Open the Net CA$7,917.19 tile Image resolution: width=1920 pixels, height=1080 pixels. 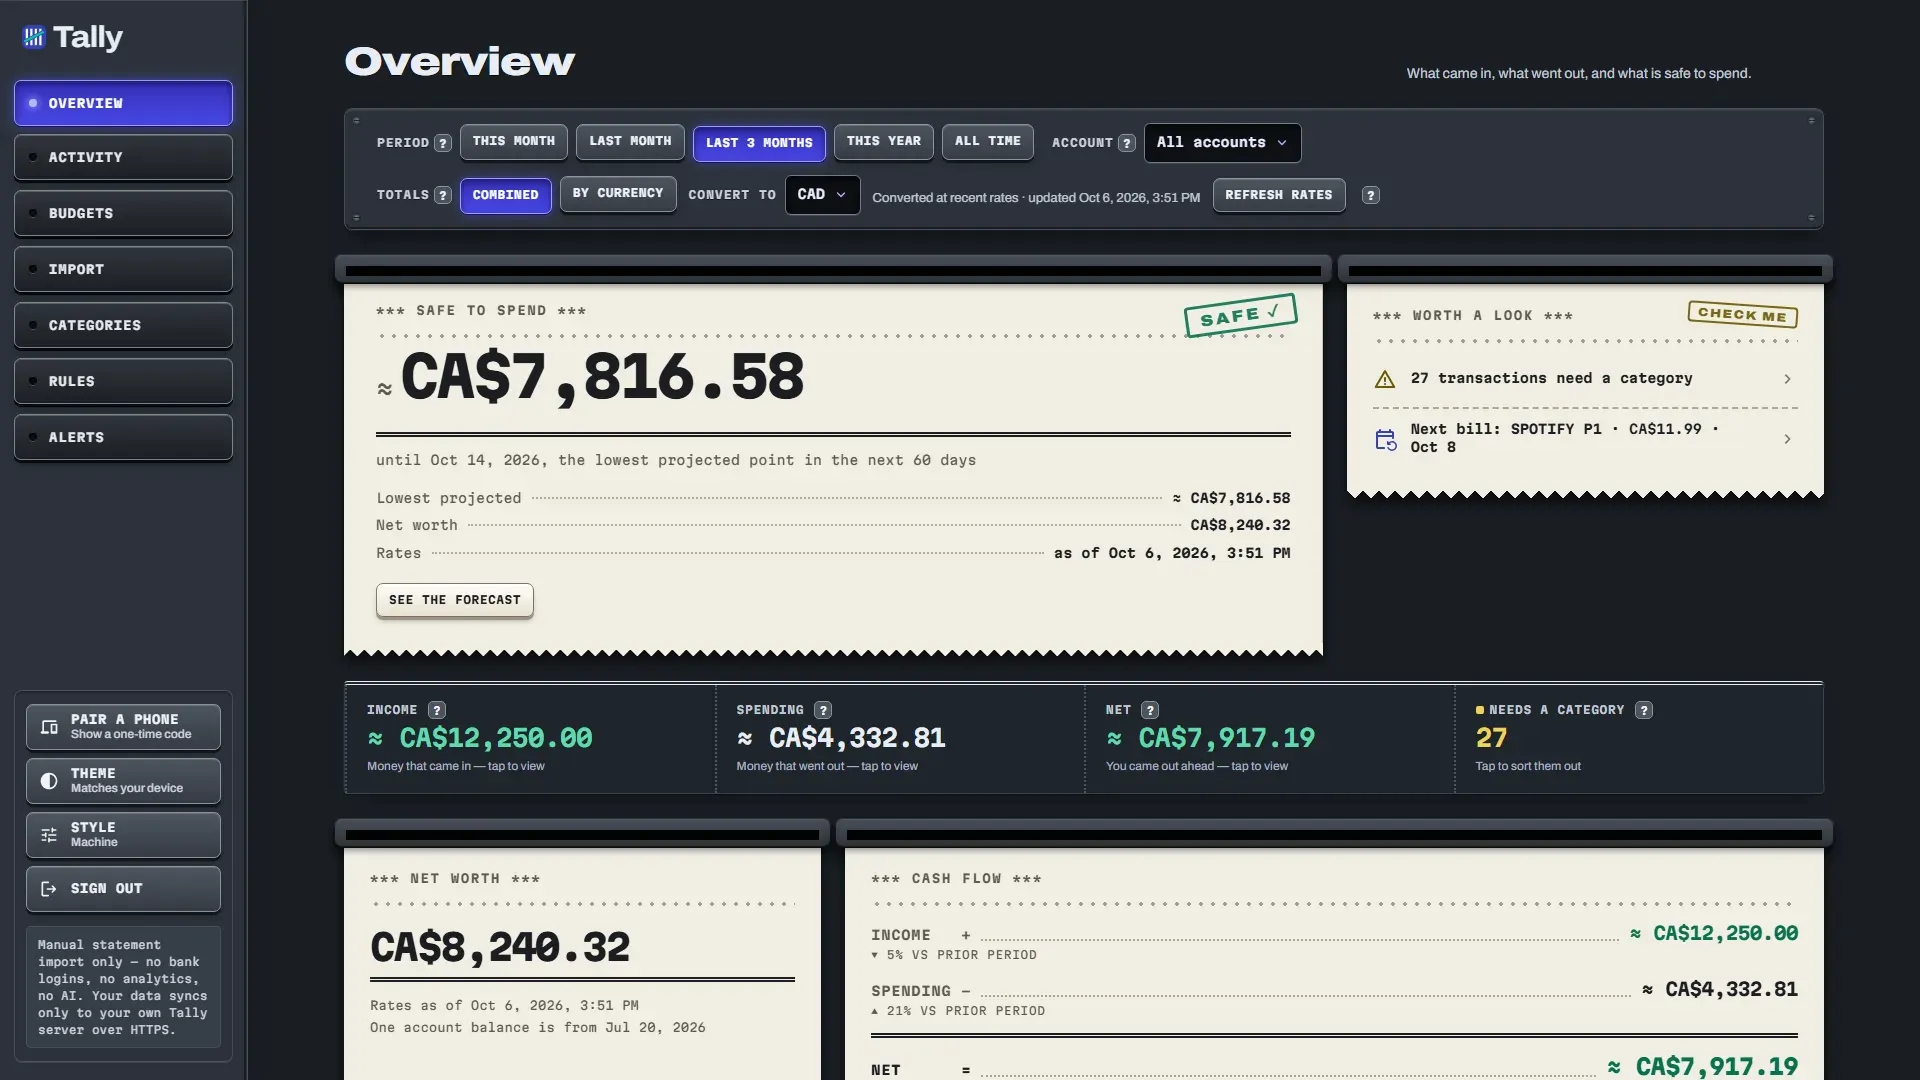tap(1270, 738)
